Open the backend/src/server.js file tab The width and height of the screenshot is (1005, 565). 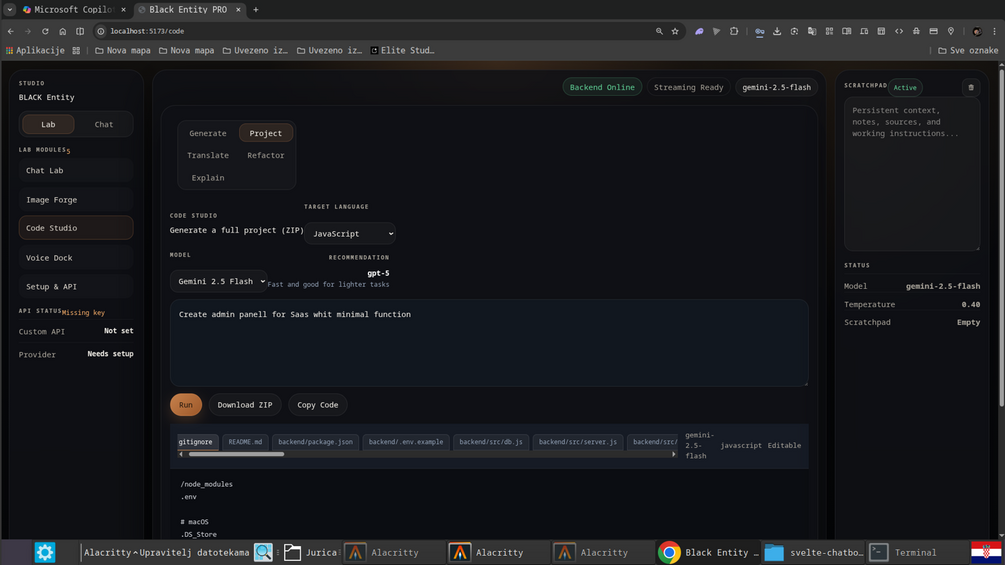[x=577, y=442]
